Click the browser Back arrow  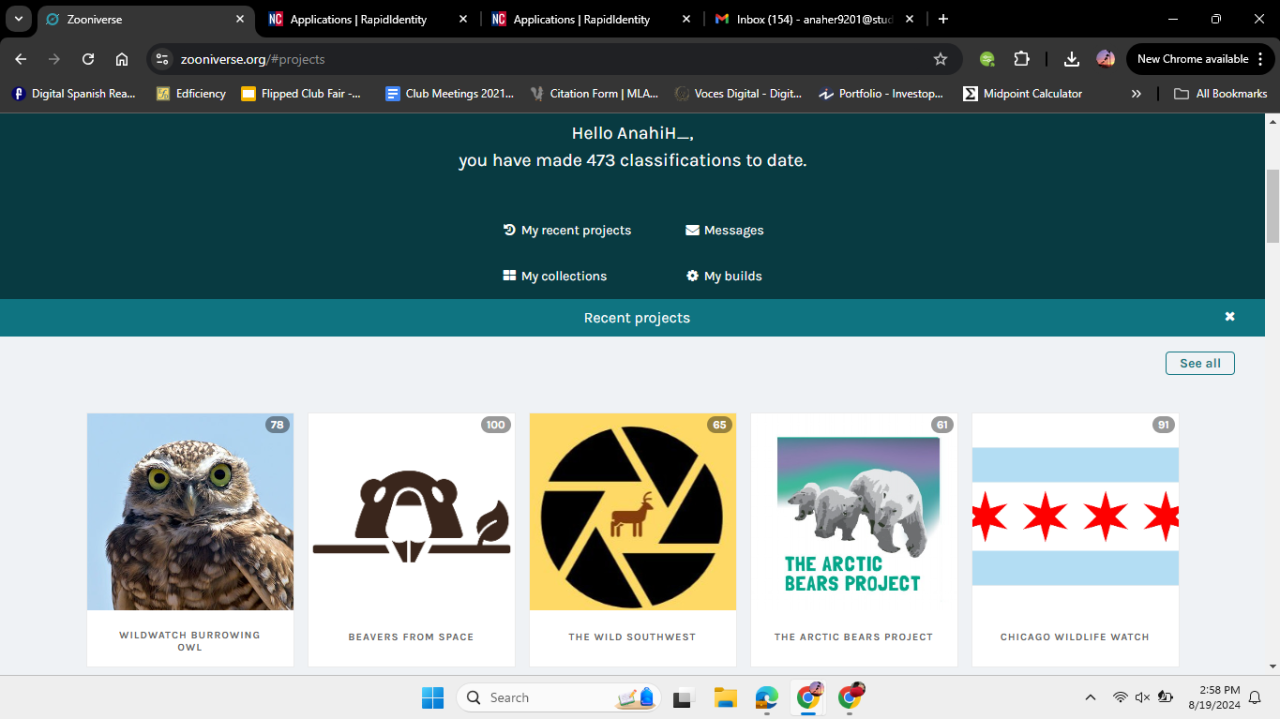tap(21, 59)
